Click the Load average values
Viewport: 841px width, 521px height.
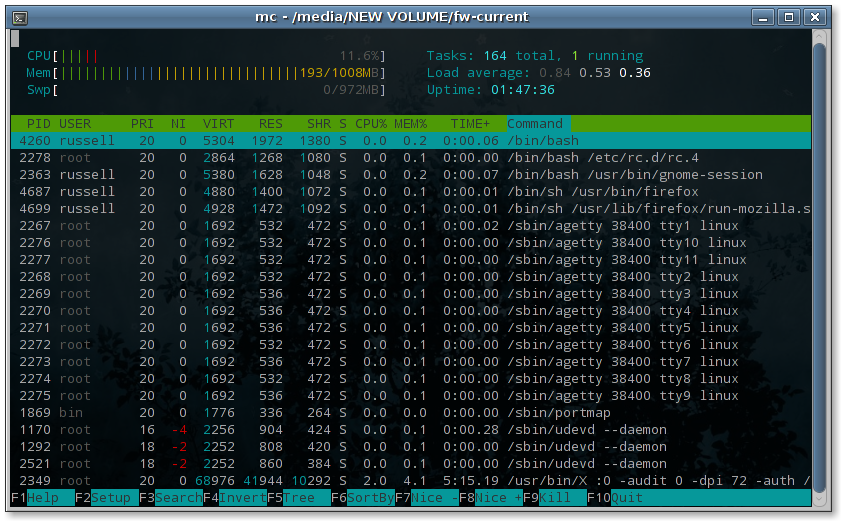point(595,73)
